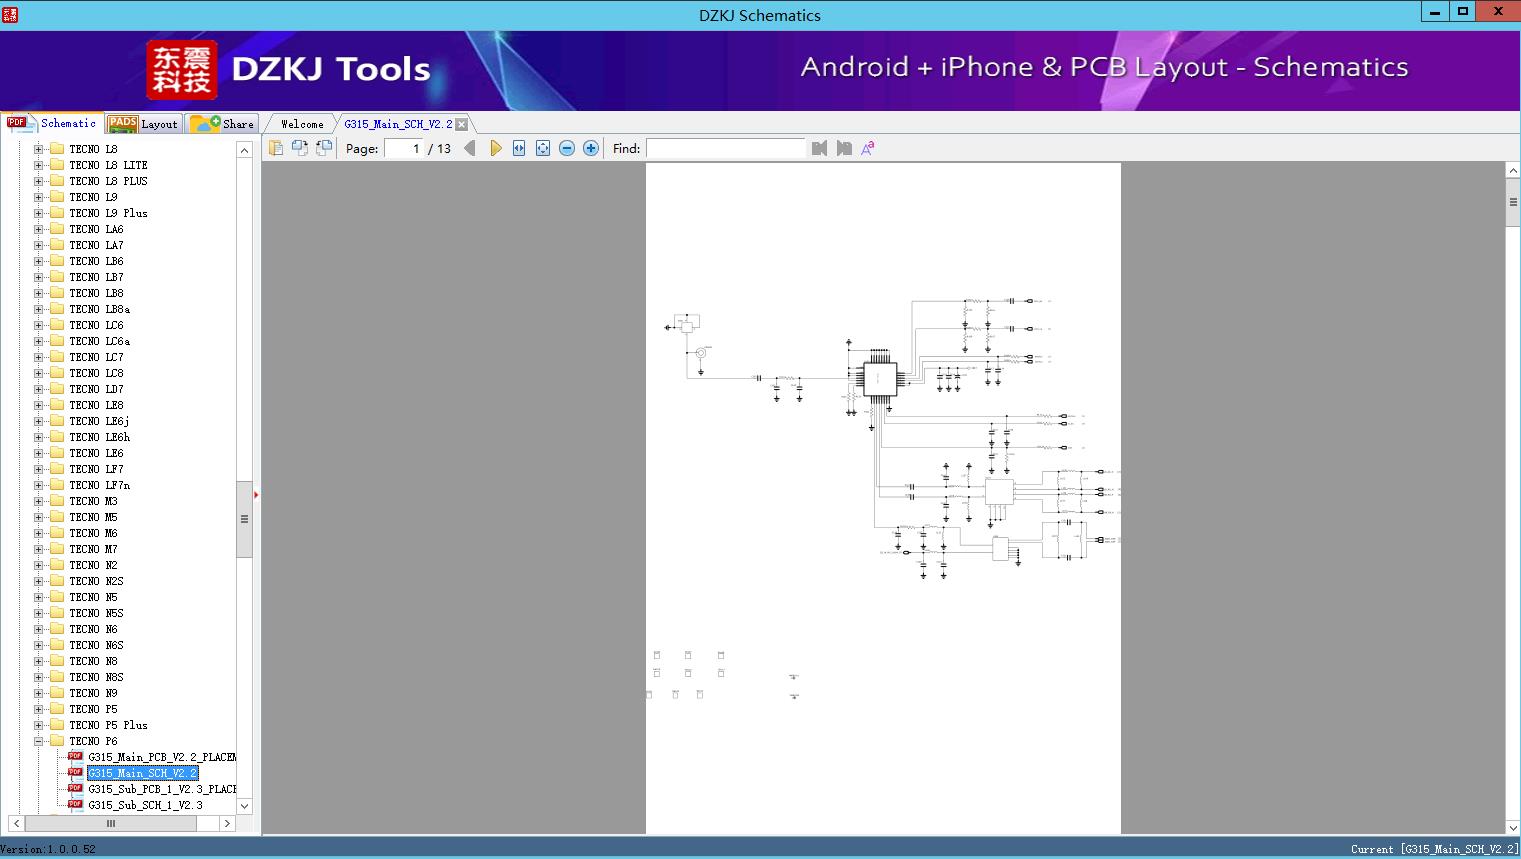Expand the TECNO LC7 folder
Viewport: 1521px width, 859px height.
pos(38,357)
